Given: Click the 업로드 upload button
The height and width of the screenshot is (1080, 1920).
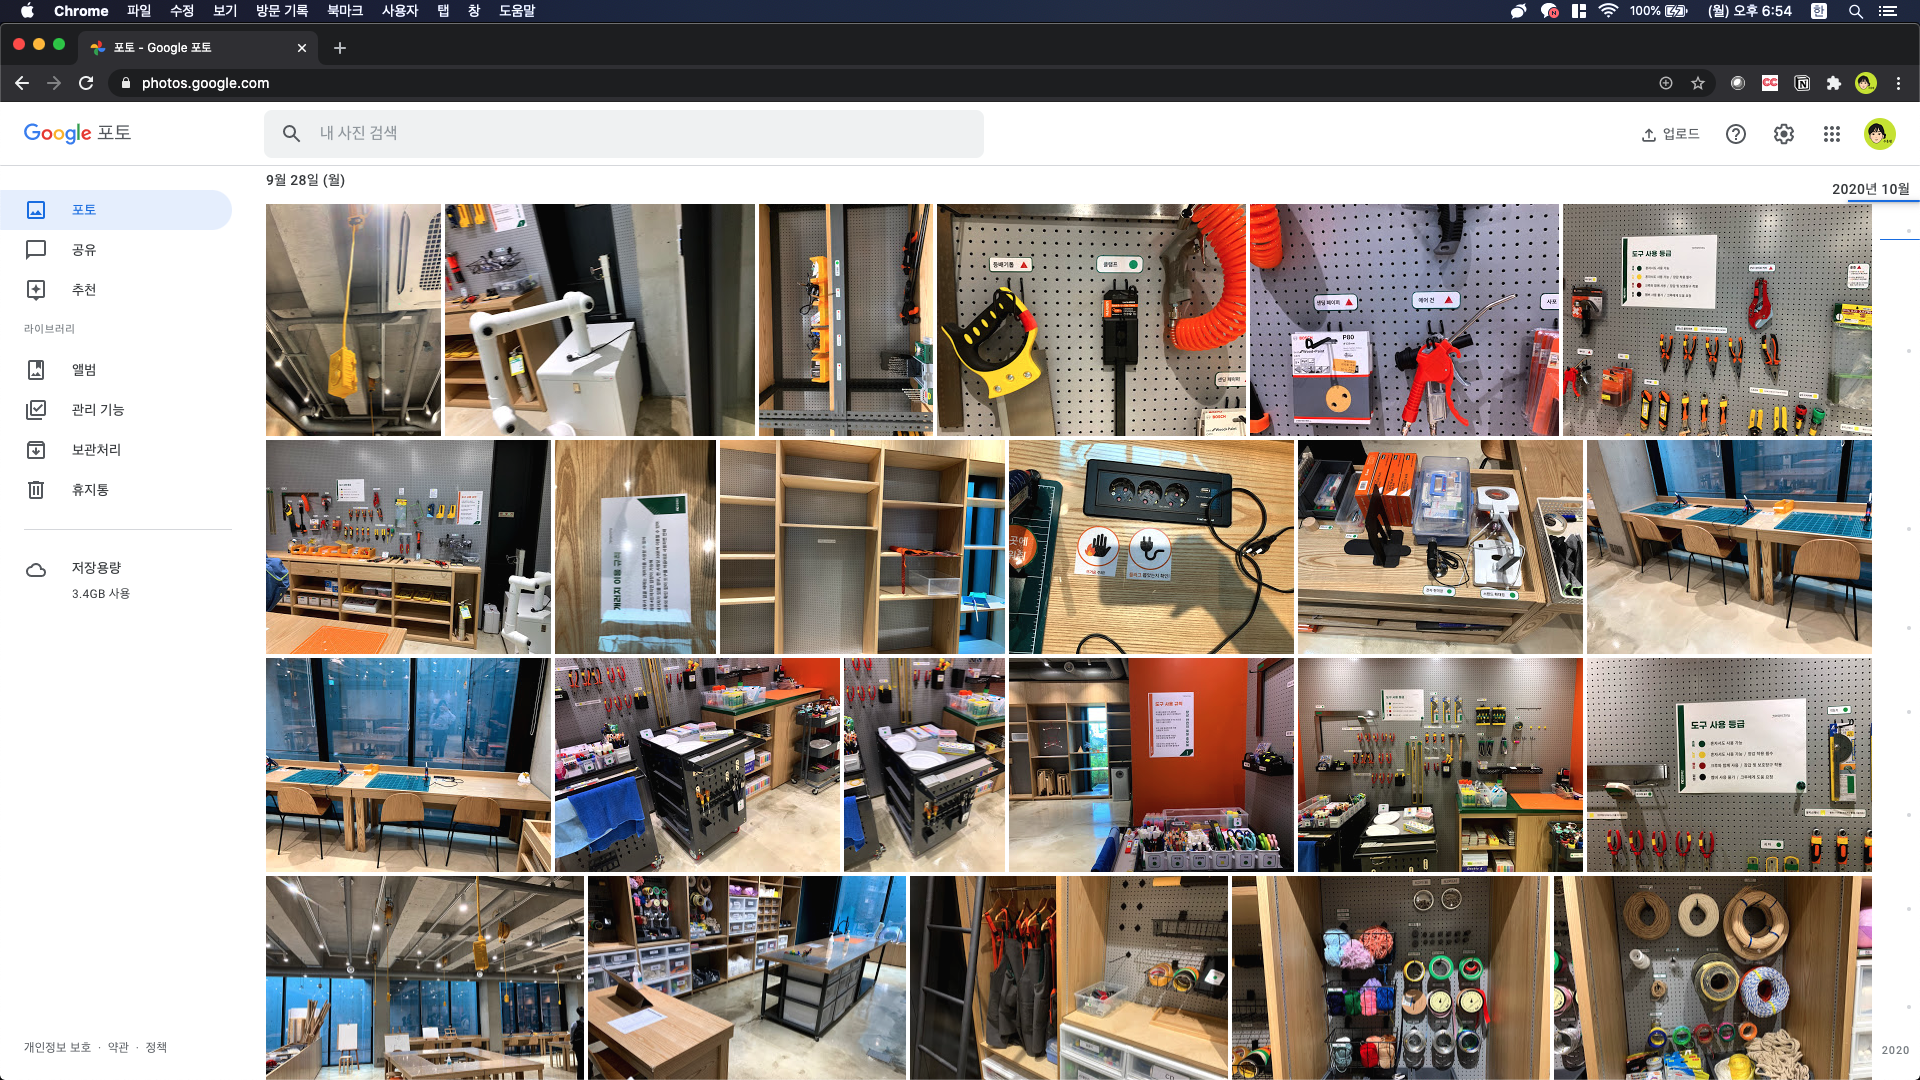Looking at the screenshot, I should click(x=1670, y=134).
